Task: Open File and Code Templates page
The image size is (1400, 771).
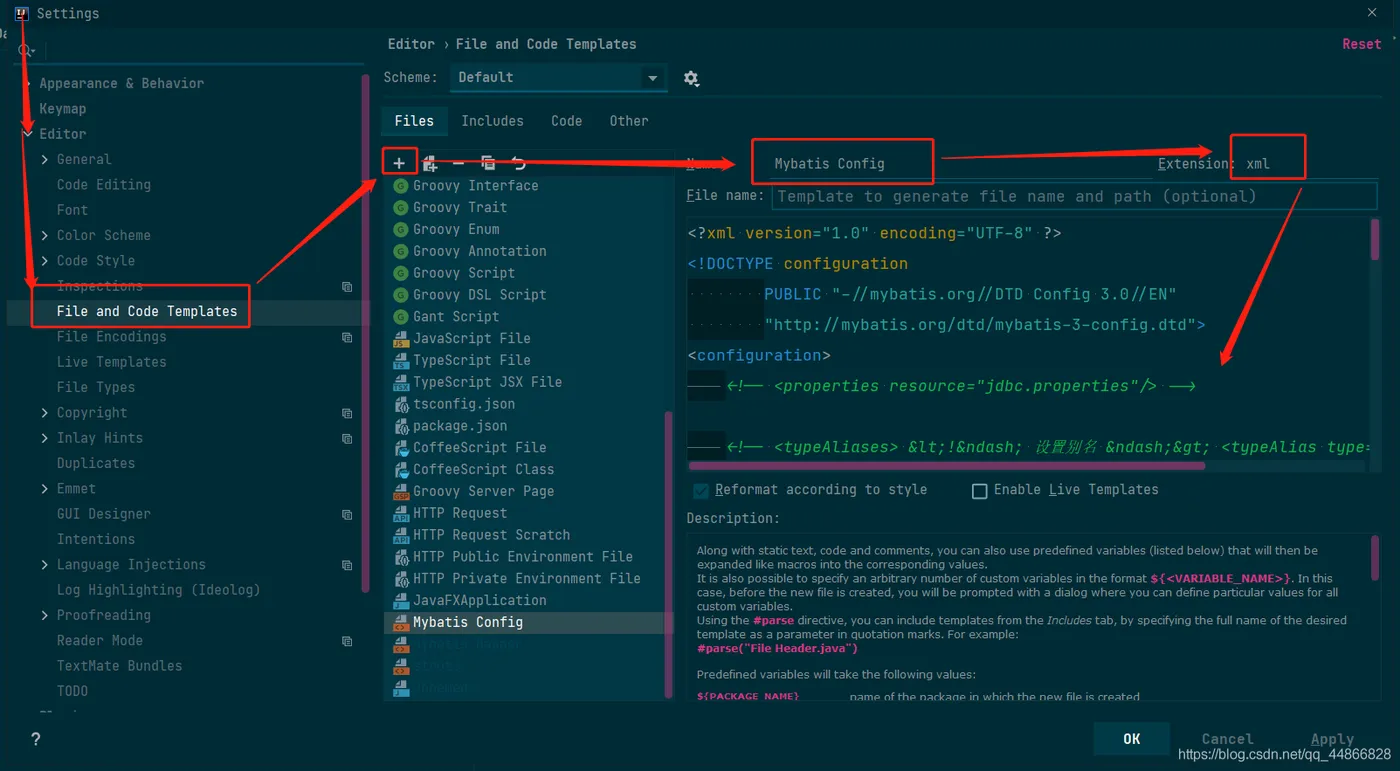Action: [x=147, y=311]
